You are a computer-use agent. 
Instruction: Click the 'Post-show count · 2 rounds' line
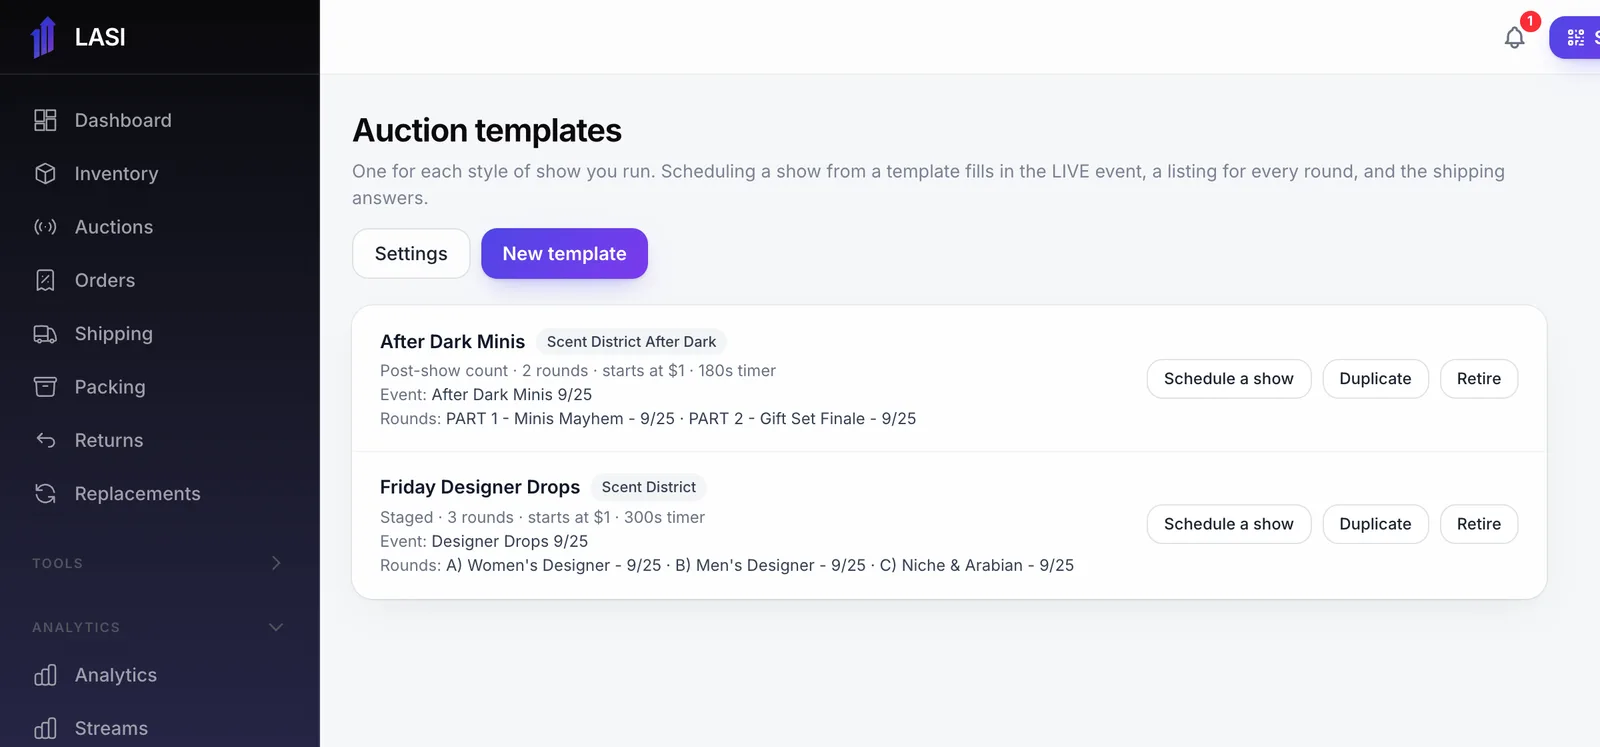pyautogui.click(x=578, y=371)
